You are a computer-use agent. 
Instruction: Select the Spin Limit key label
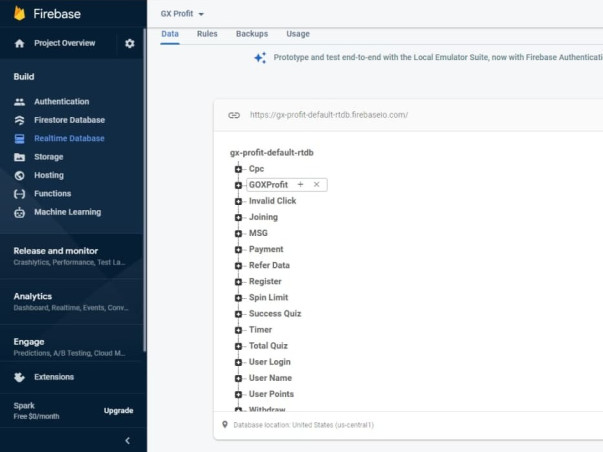click(x=268, y=297)
